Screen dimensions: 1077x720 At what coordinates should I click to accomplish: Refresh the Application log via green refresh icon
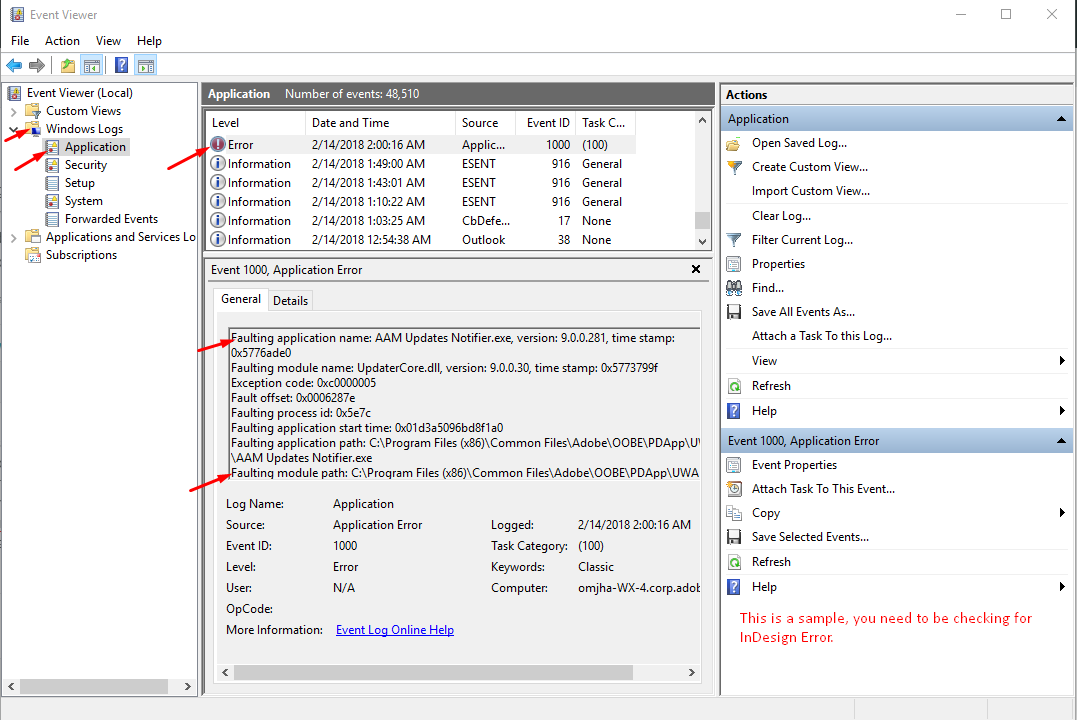click(x=733, y=385)
